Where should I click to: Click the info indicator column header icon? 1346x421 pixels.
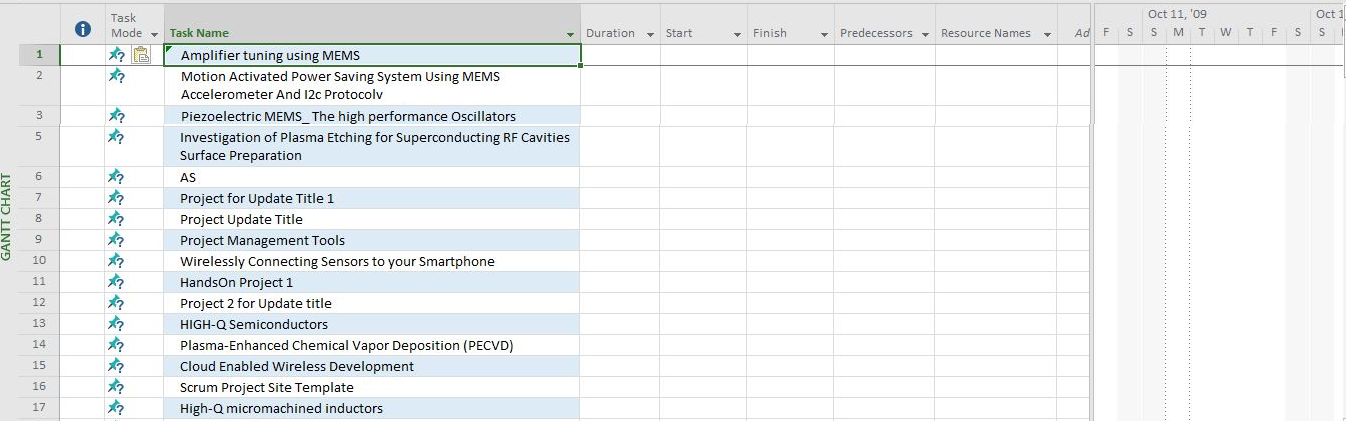pyautogui.click(x=83, y=31)
